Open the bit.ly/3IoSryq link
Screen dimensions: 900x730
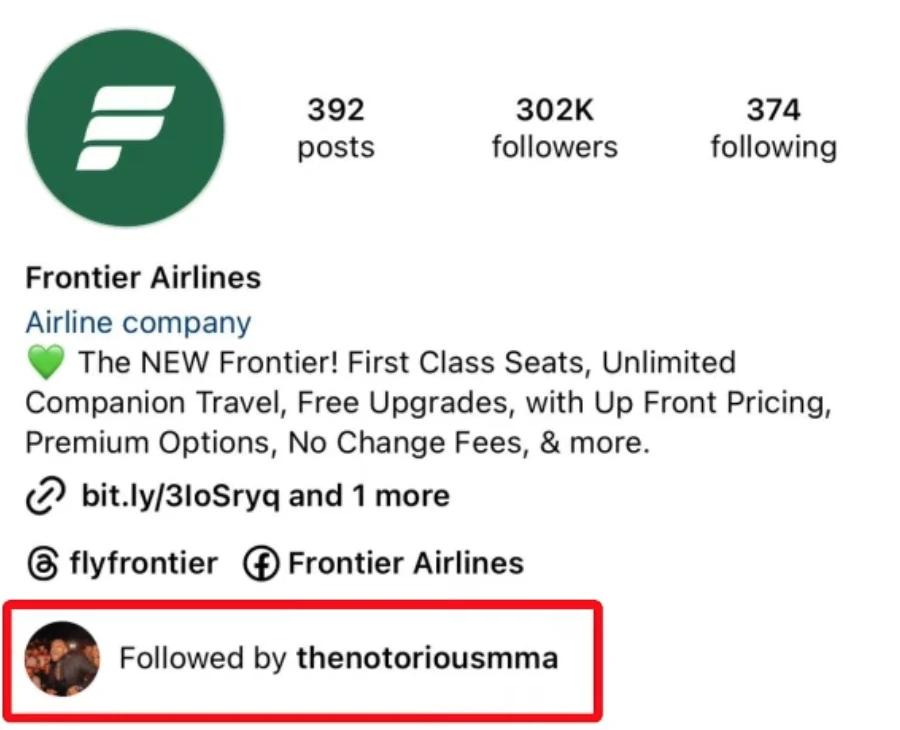pyautogui.click(x=180, y=495)
